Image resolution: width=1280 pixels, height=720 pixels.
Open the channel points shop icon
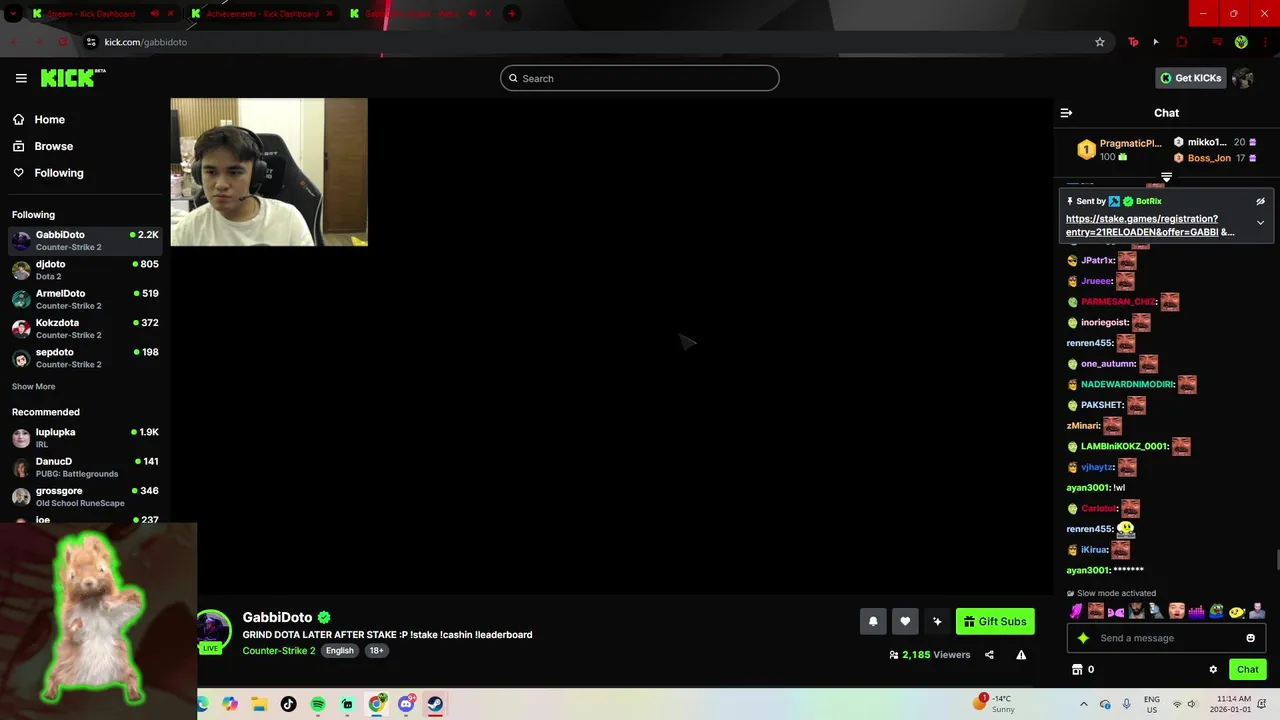click(1077, 669)
